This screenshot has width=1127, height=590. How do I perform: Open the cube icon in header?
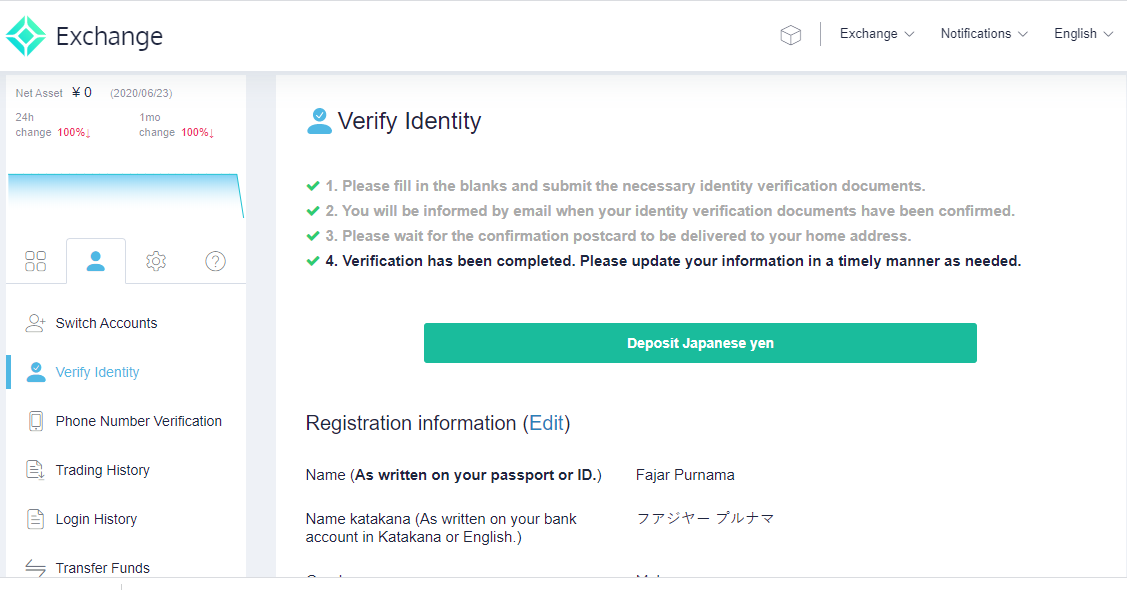(x=791, y=34)
